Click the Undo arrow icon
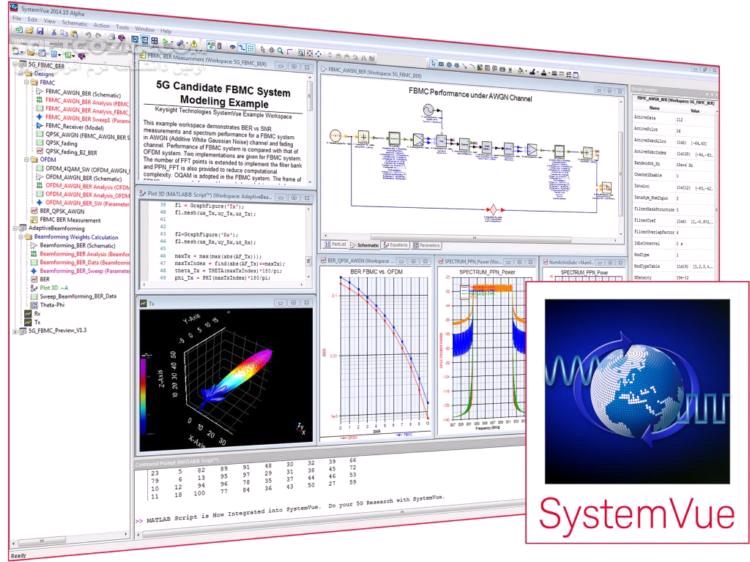Viewport: 750px width, 562px height. [88, 35]
